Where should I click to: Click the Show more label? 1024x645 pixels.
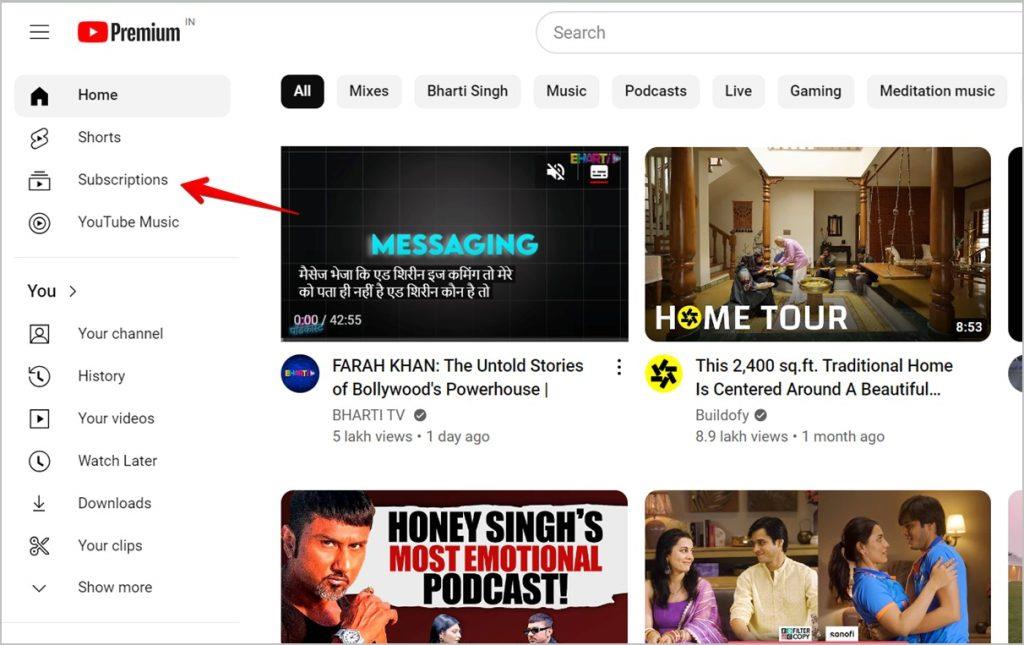[x=115, y=588]
